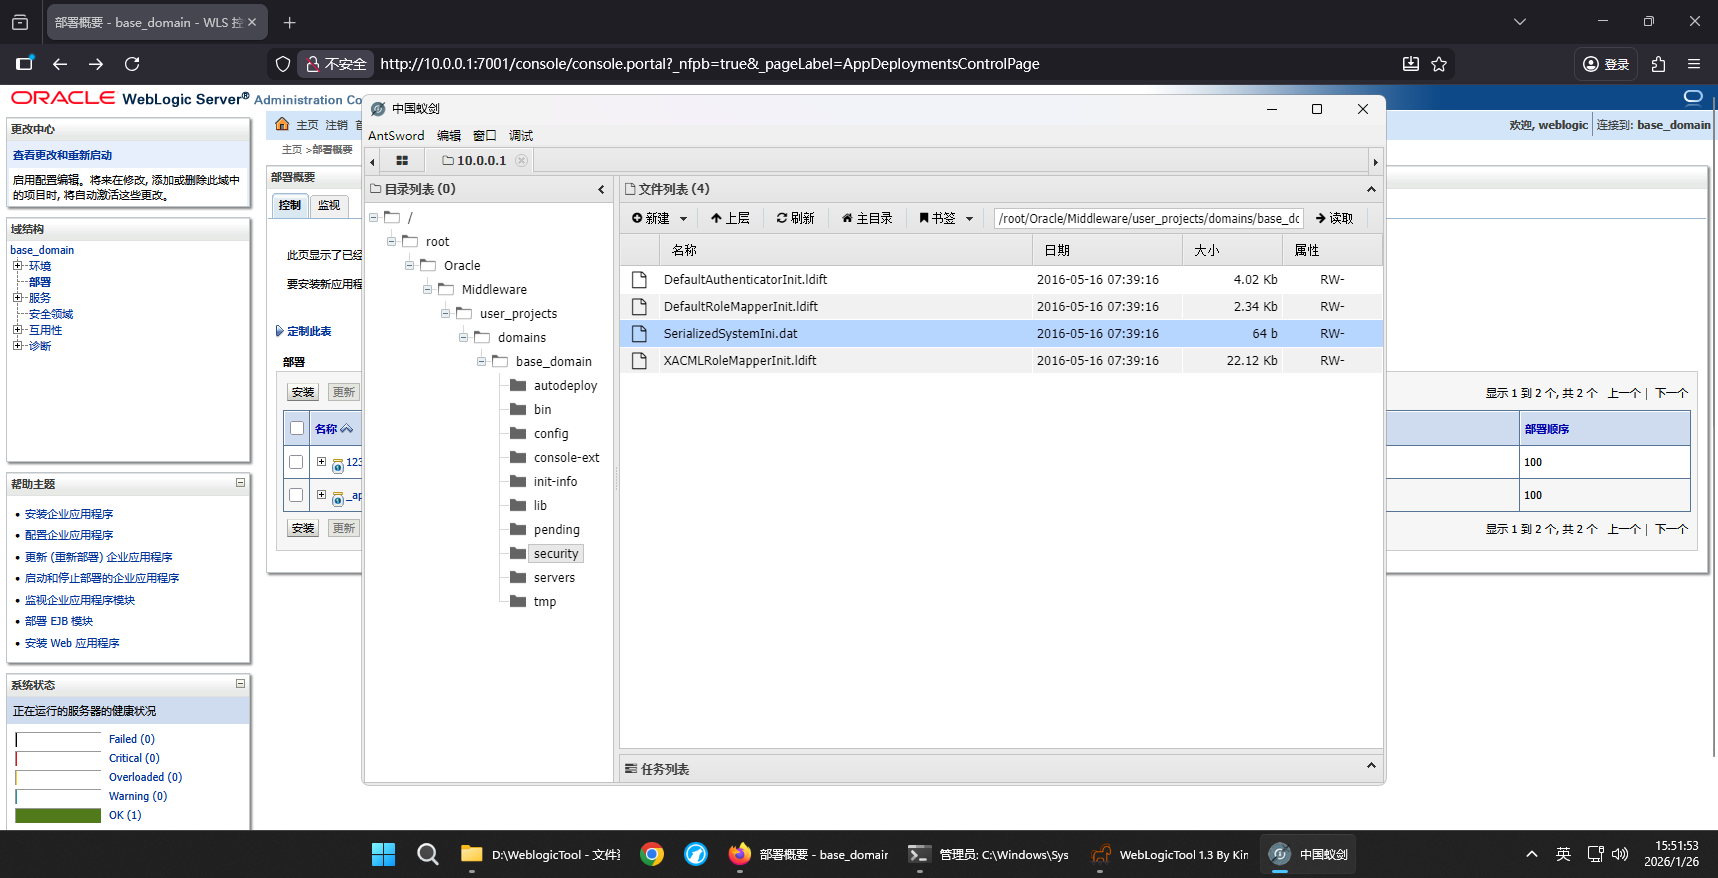Click 查看更改和重新启动 link
Viewport: 1718px width, 878px height.
(x=62, y=155)
